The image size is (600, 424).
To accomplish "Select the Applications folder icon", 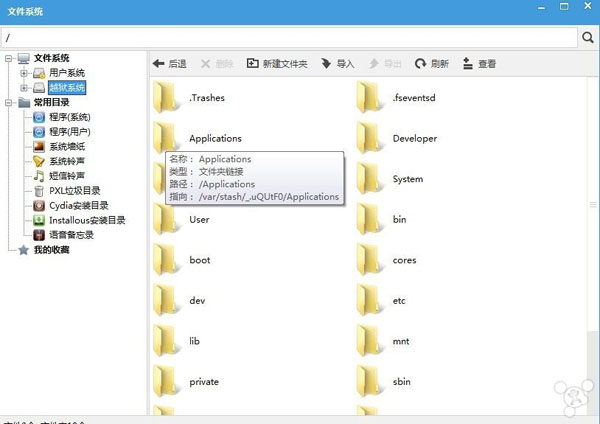I will 165,137.
